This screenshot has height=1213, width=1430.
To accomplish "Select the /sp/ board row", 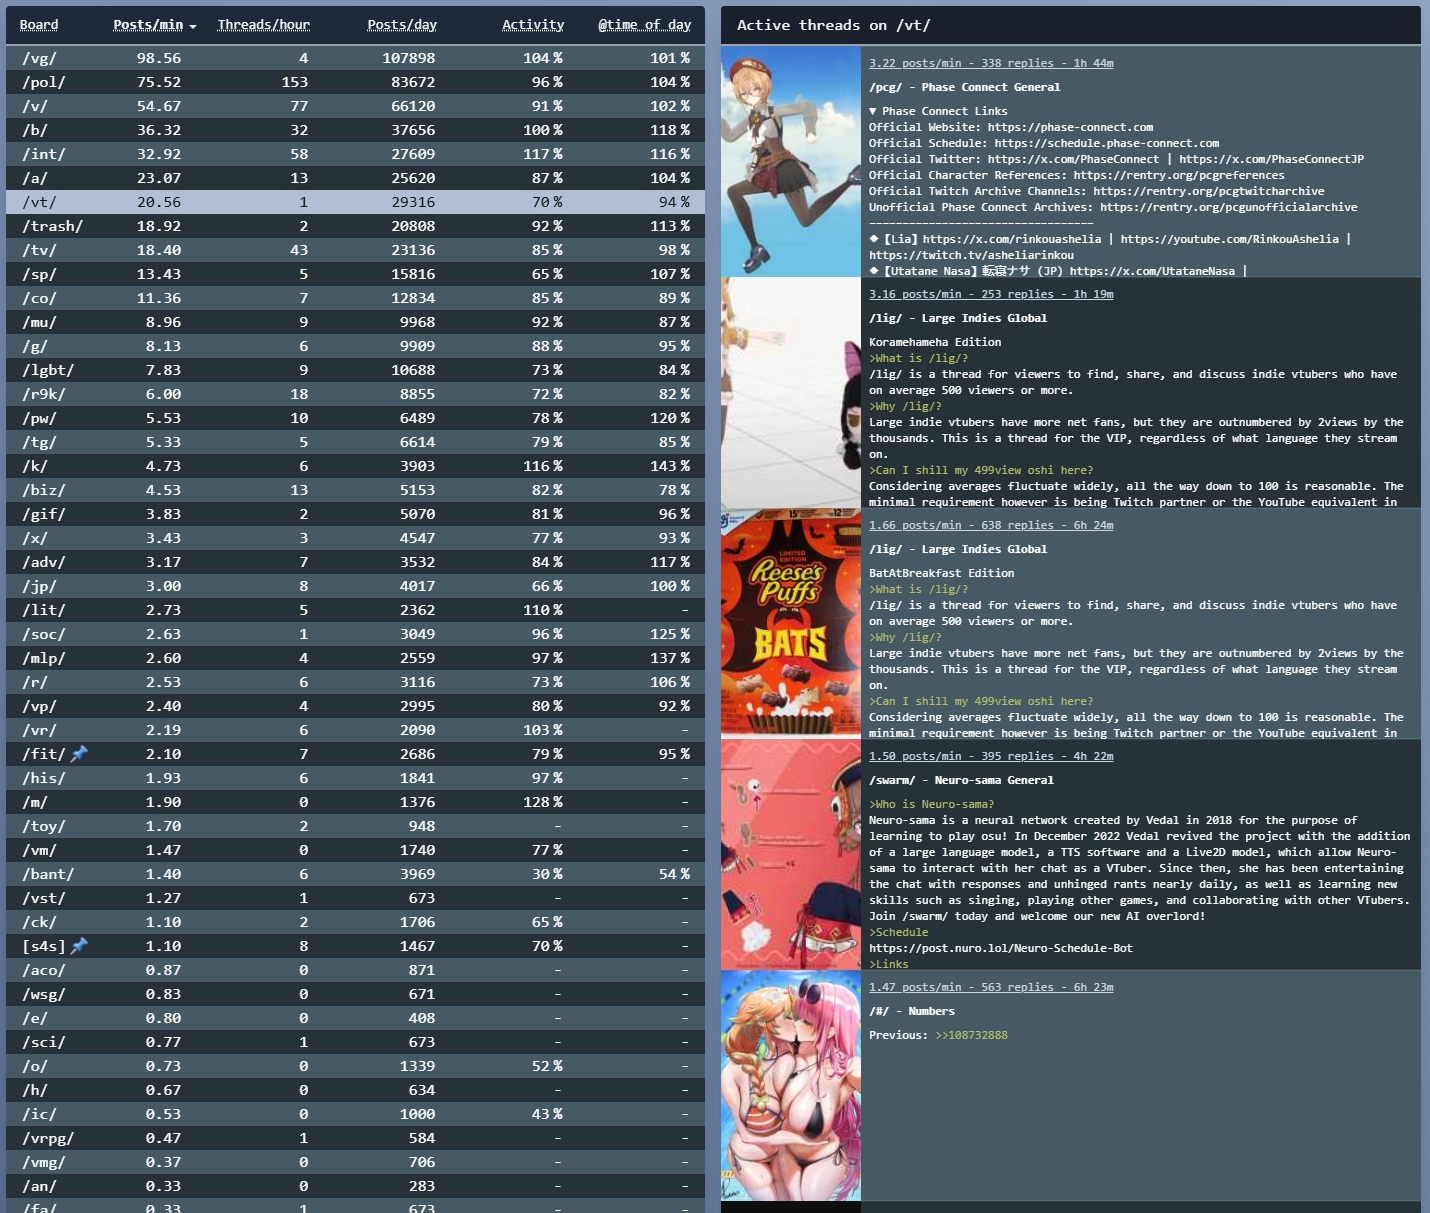I will [x=355, y=274].
